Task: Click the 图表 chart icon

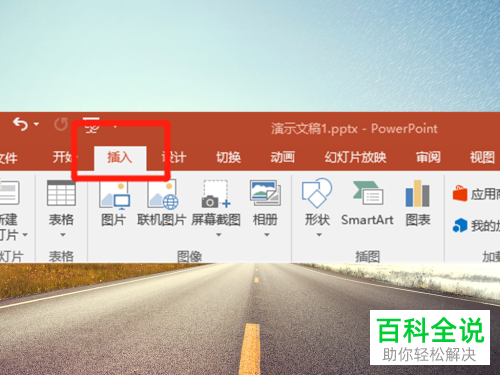Action: point(417,194)
